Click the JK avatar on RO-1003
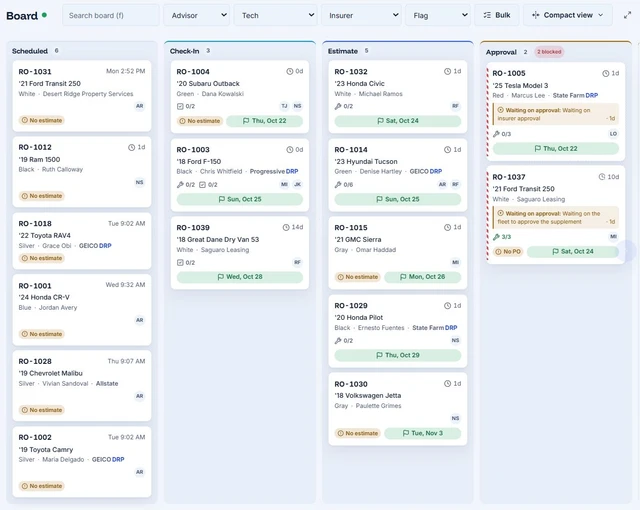The height and width of the screenshot is (510, 640). (298, 184)
